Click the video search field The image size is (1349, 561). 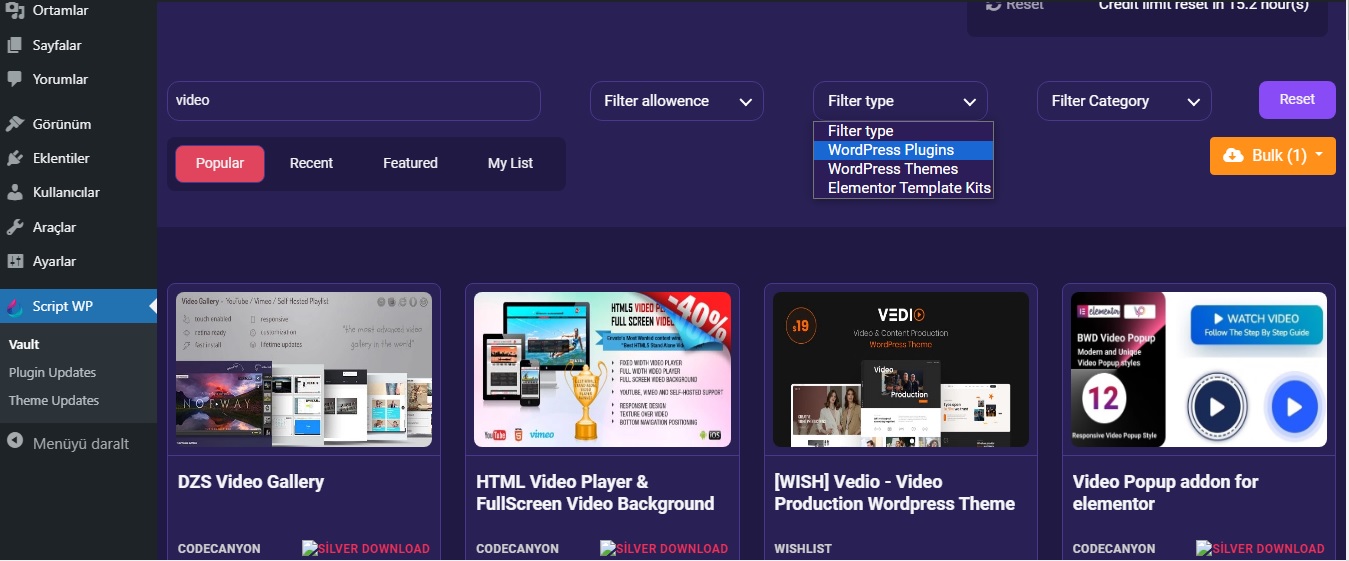click(354, 101)
